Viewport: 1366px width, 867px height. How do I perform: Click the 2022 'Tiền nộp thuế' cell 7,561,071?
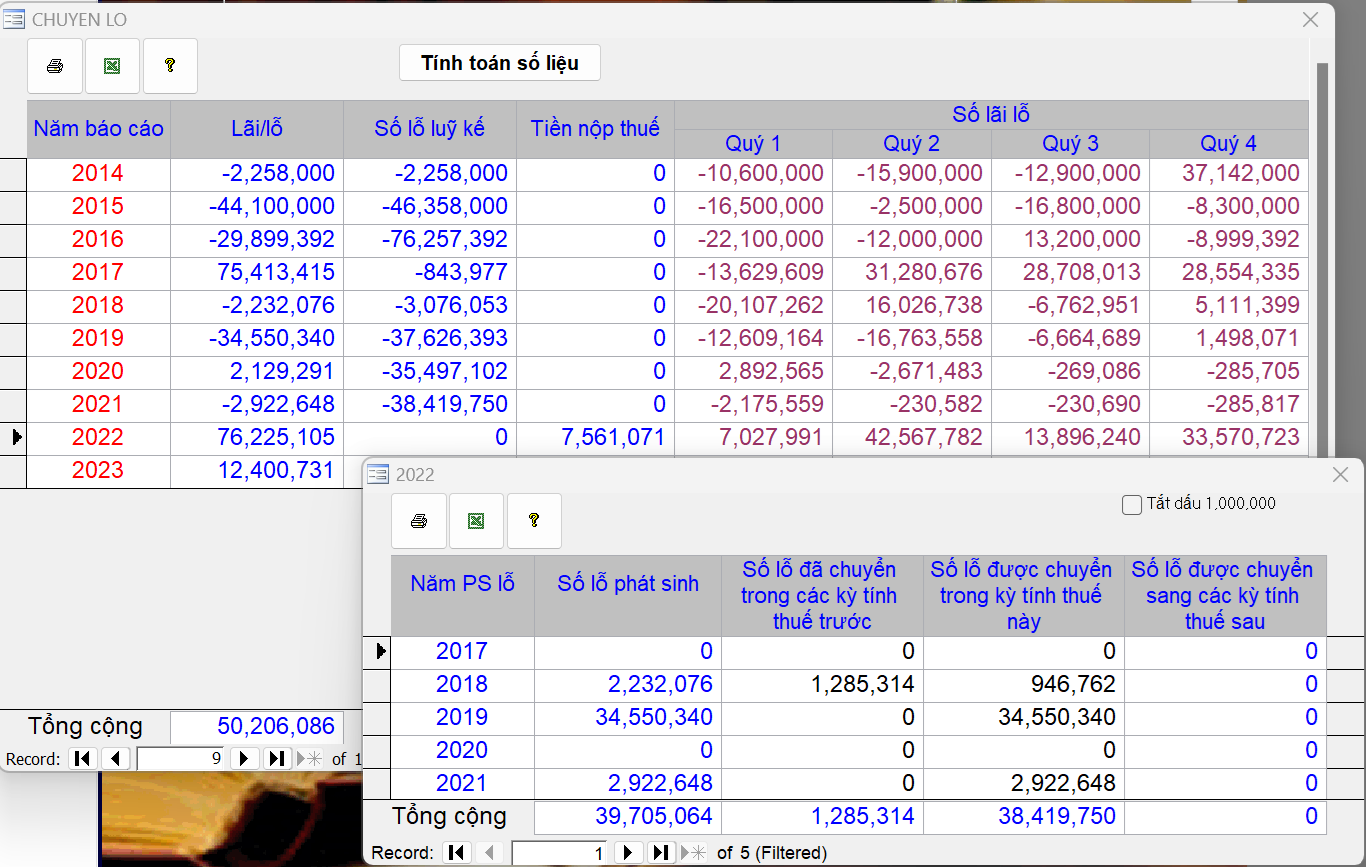point(595,438)
